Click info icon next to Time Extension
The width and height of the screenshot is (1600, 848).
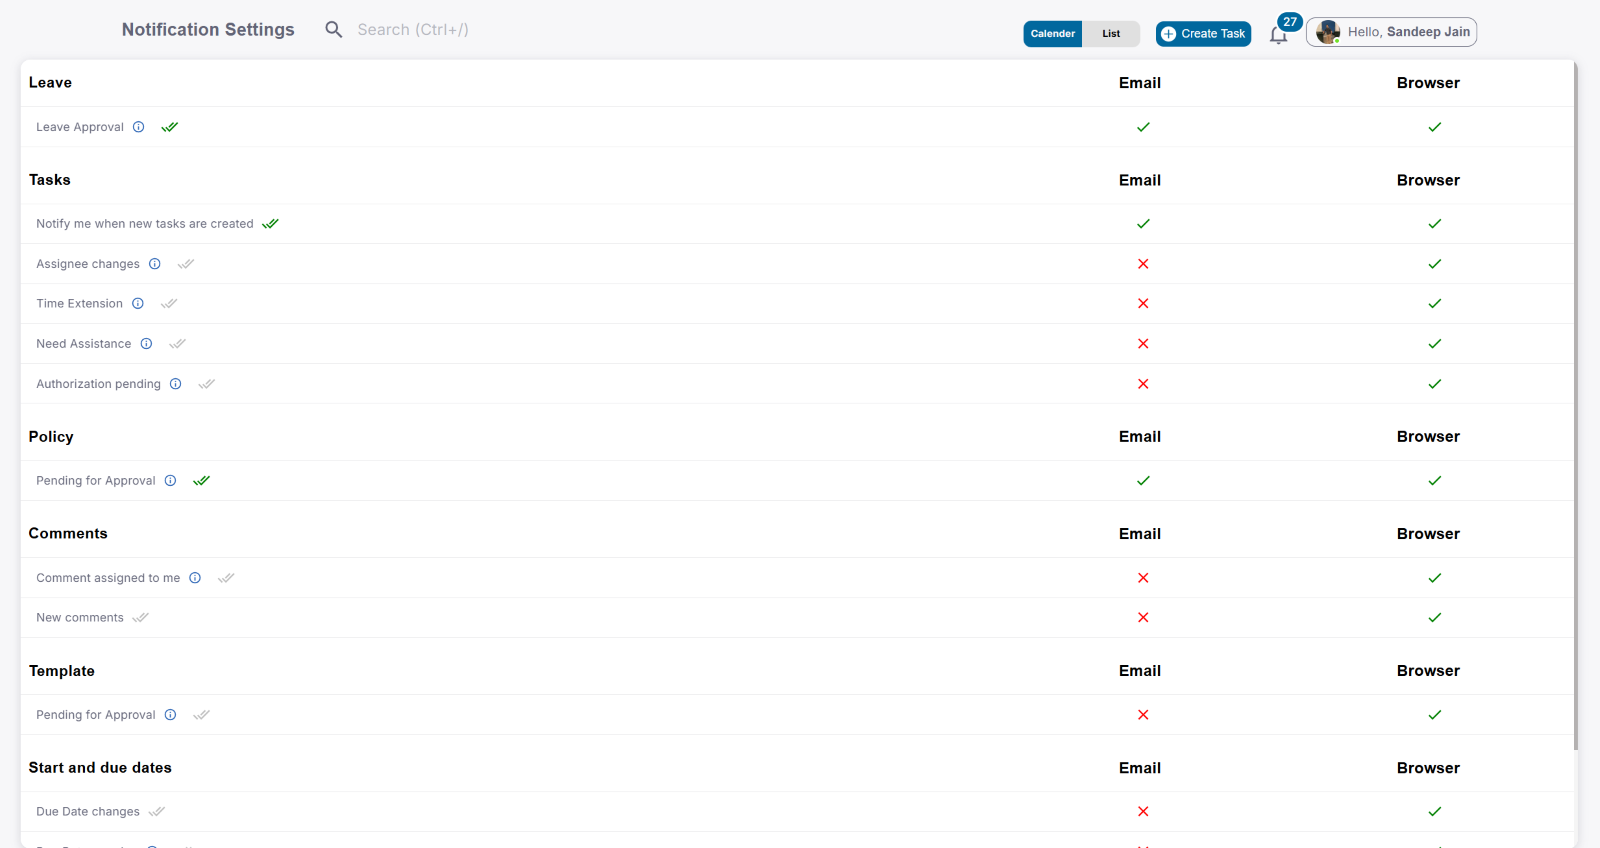coord(138,304)
